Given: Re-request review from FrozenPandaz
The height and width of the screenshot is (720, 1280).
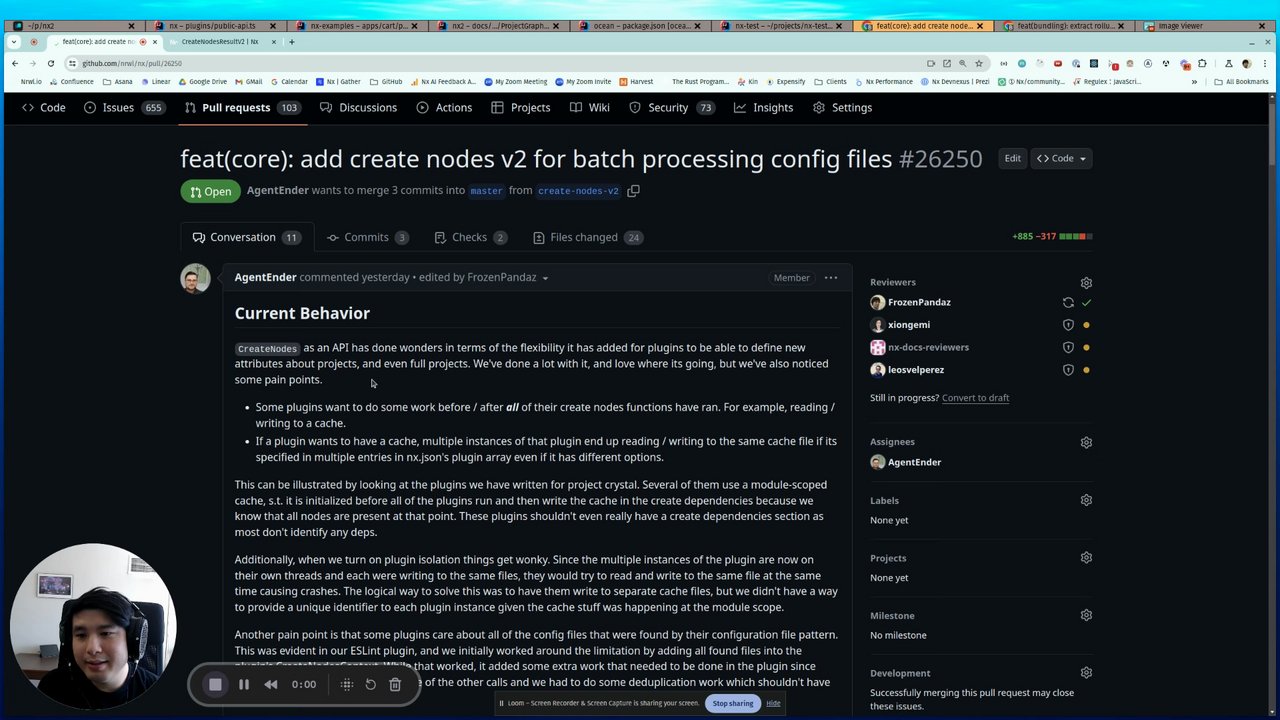Looking at the screenshot, I should coord(1068,302).
